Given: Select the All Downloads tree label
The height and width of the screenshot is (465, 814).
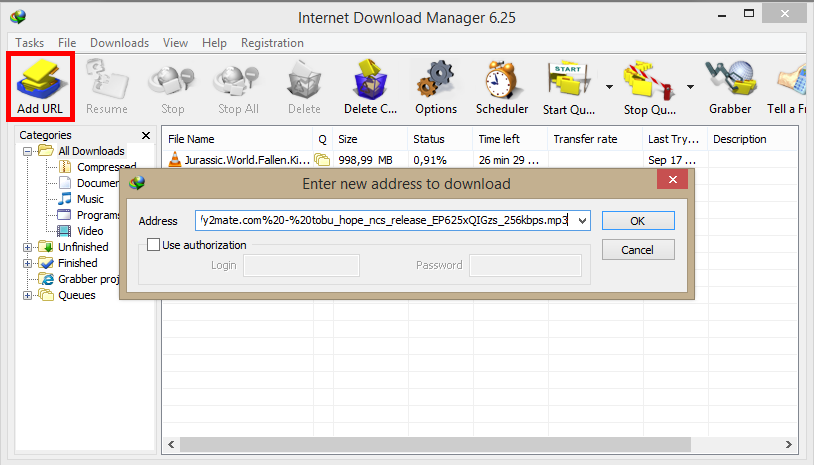Looking at the screenshot, I should point(91,151).
